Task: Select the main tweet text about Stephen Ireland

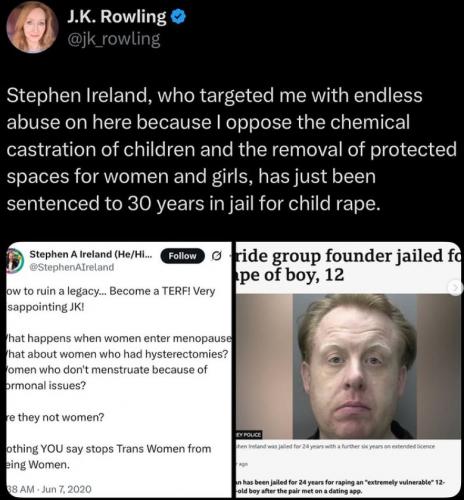Action: point(232,149)
